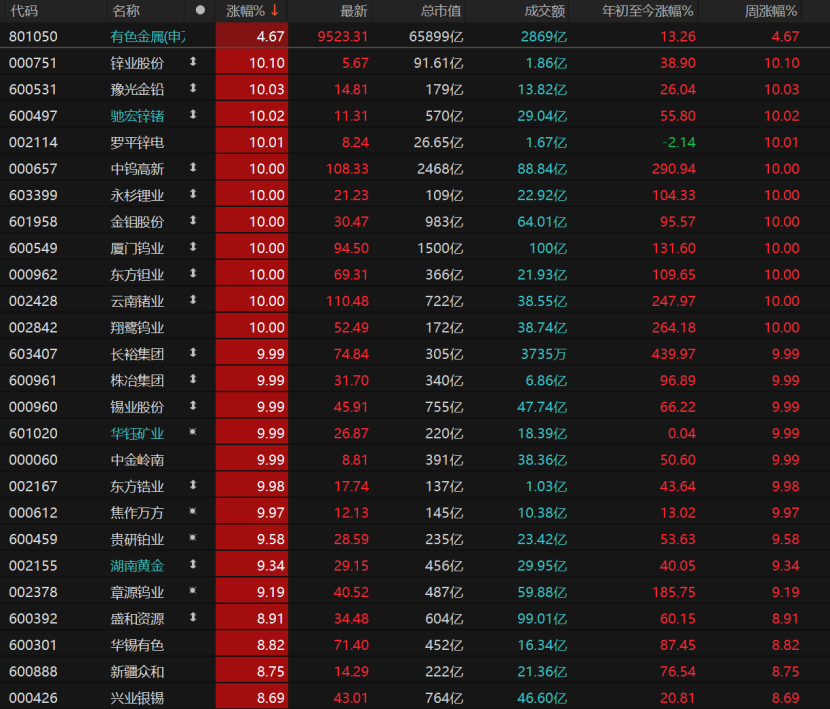The width and height of the screenshot is (830, 709).
Task: Select the 金钼股份 stock name
Action: coord(137,222)
